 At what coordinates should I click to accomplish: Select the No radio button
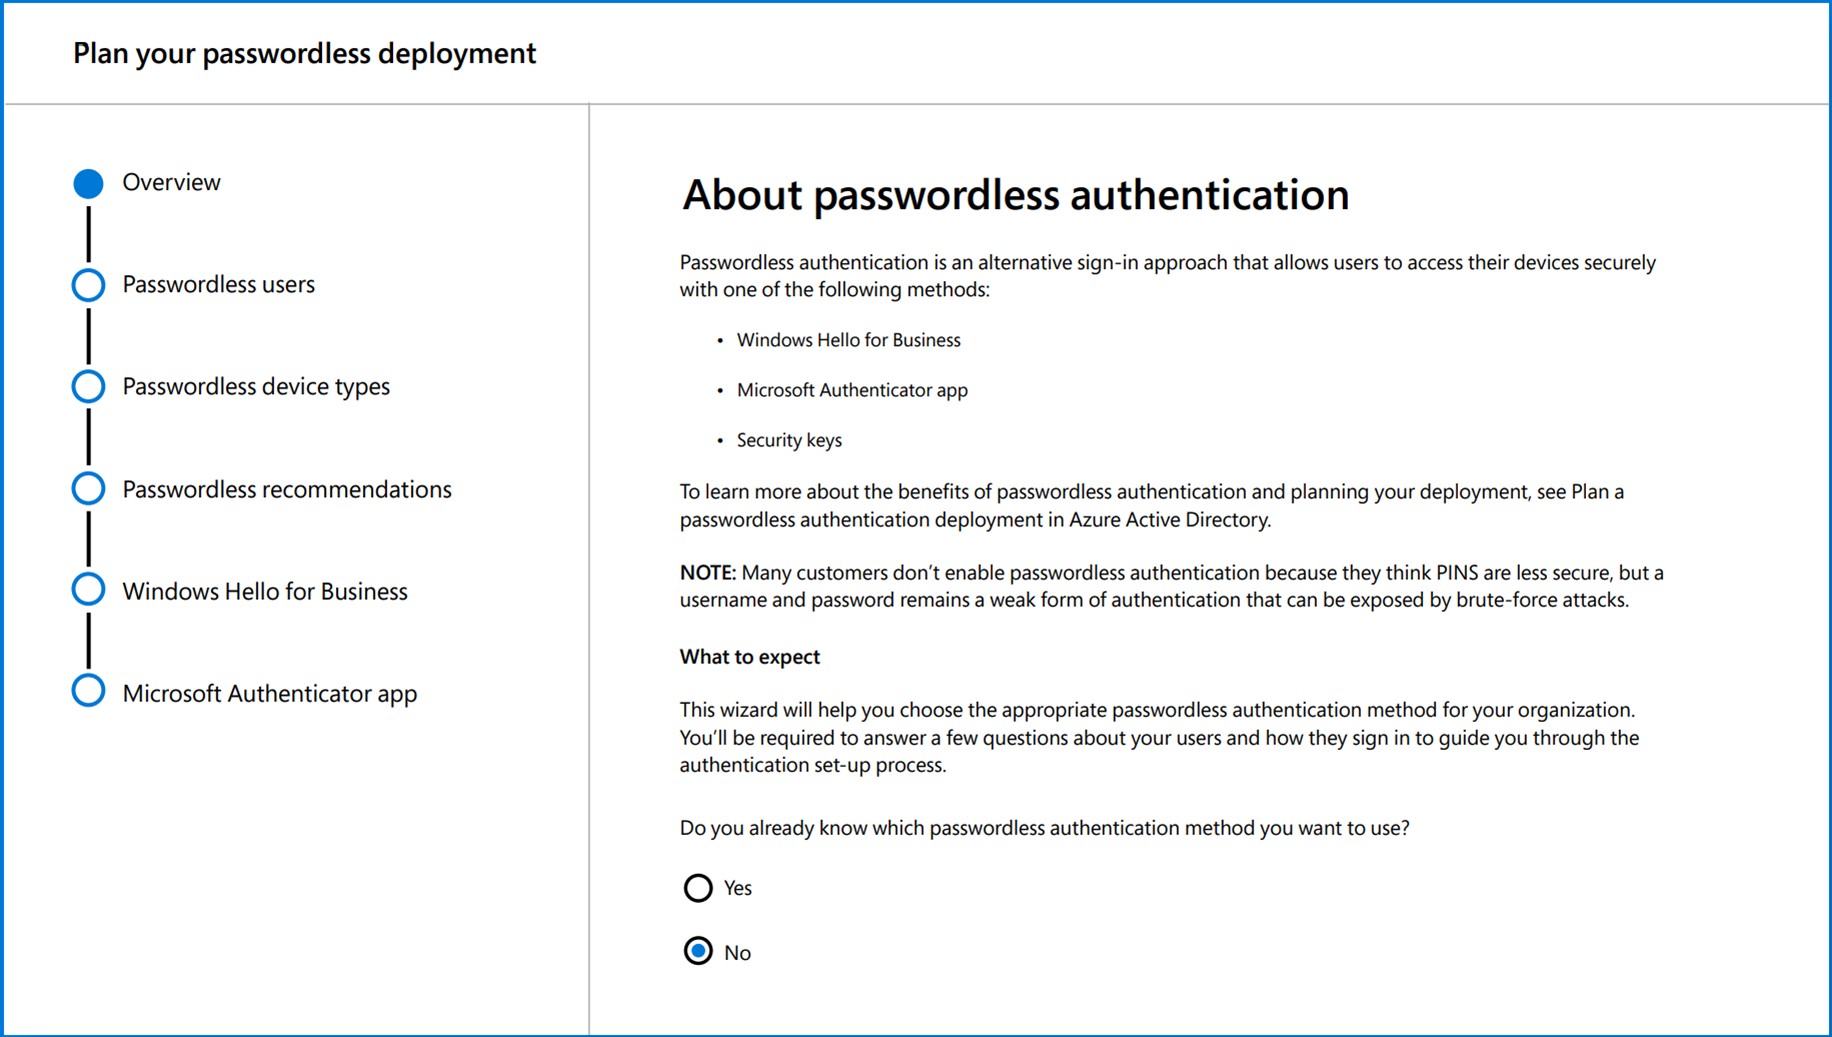pyautogui.click(x=698, y=951)
